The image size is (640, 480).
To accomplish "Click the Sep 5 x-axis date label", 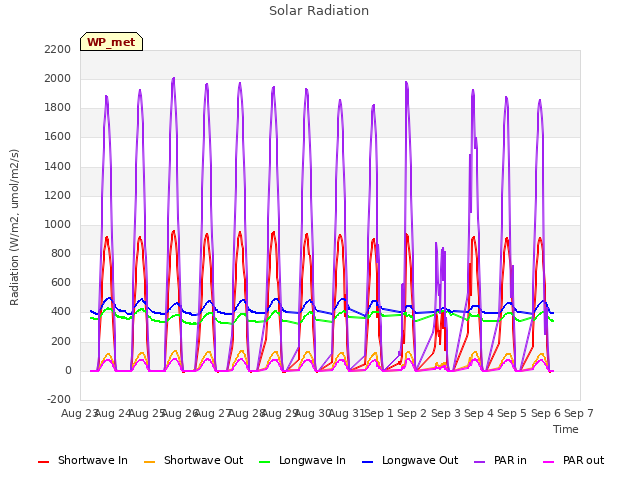I will pyautogui.click(x=512, y=413).
